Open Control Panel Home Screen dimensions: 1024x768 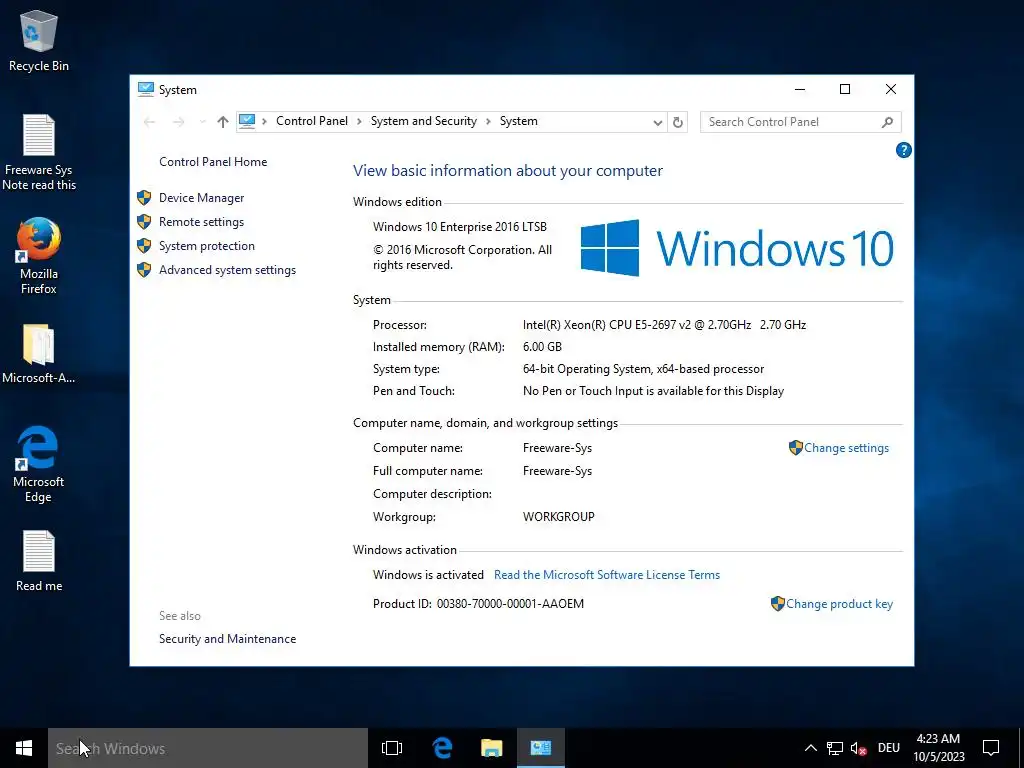(213, 162)
